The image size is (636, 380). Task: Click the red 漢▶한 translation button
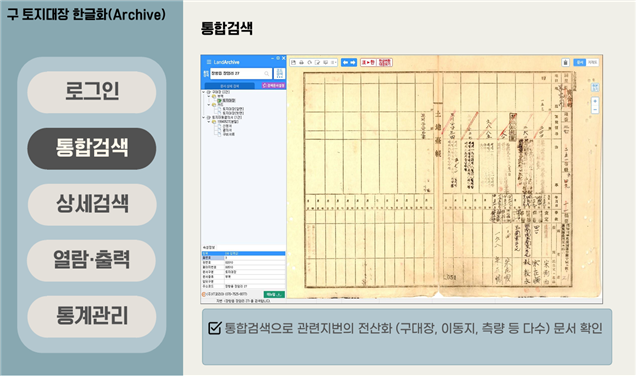pos(368,62)
